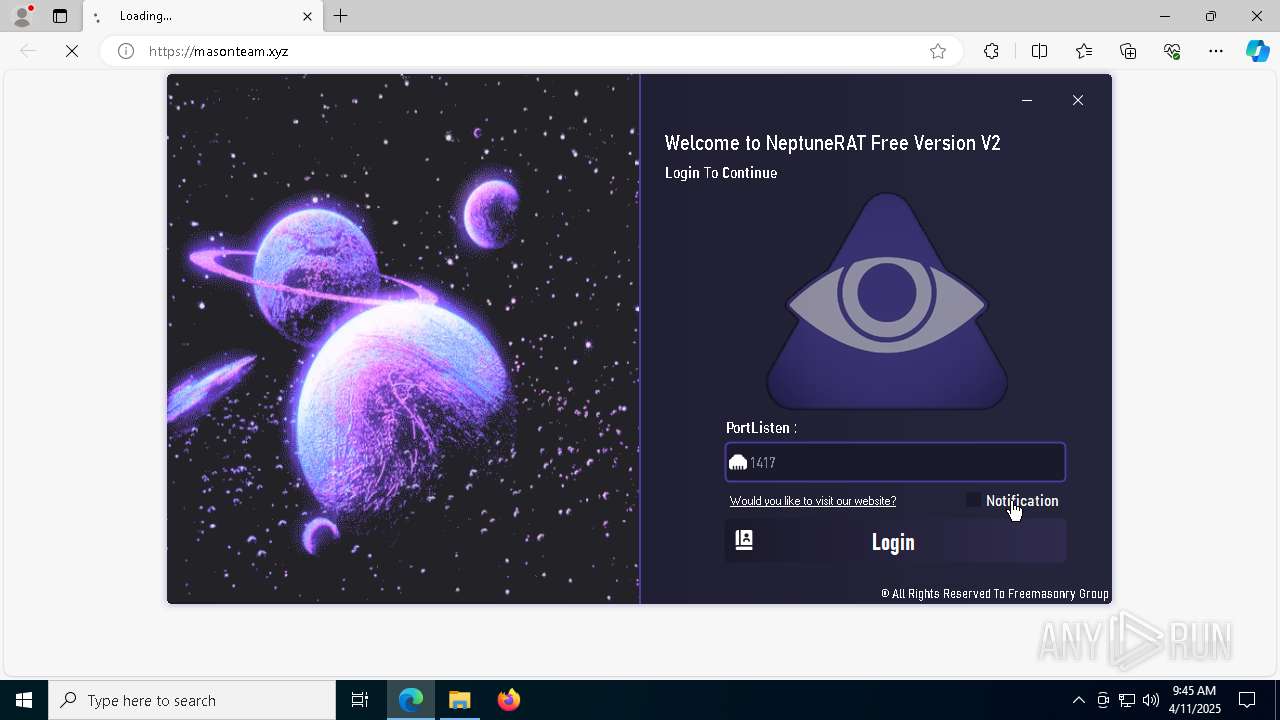Viewport: 1280px width, 720px height.
Task: Click 'All Rights Reserved To Freemasonry Group' text
Action: tap(995, 593)
